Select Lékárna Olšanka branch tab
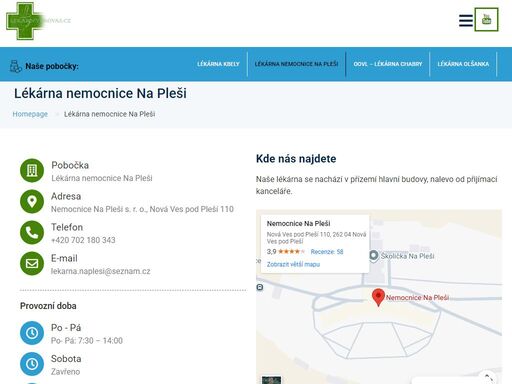 (x=463, y=64)
